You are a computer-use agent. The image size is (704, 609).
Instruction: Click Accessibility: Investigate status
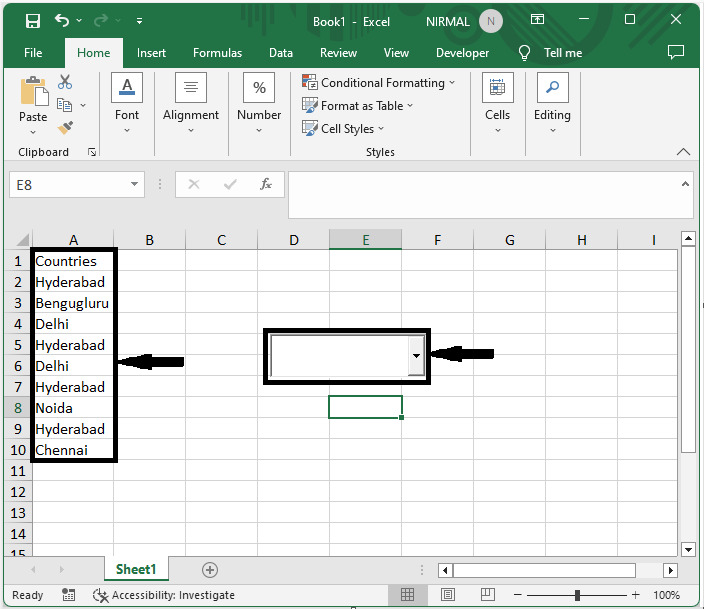[163, 595]
